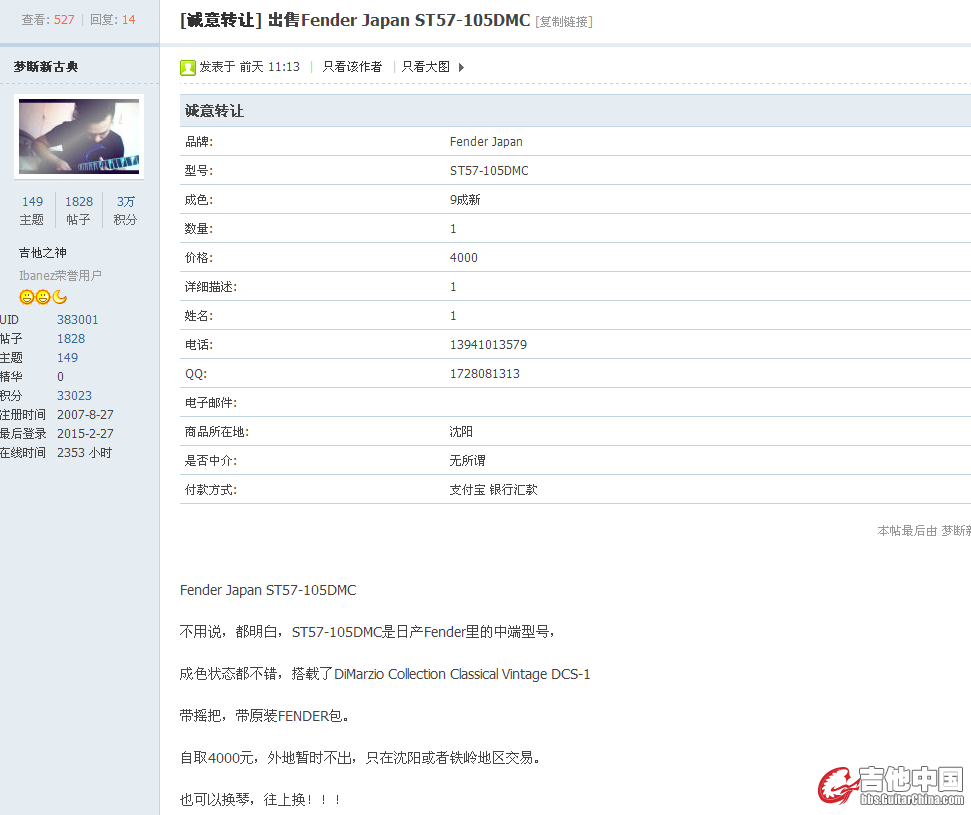Open the 梦断新古典 user profile

click(46, 67)
